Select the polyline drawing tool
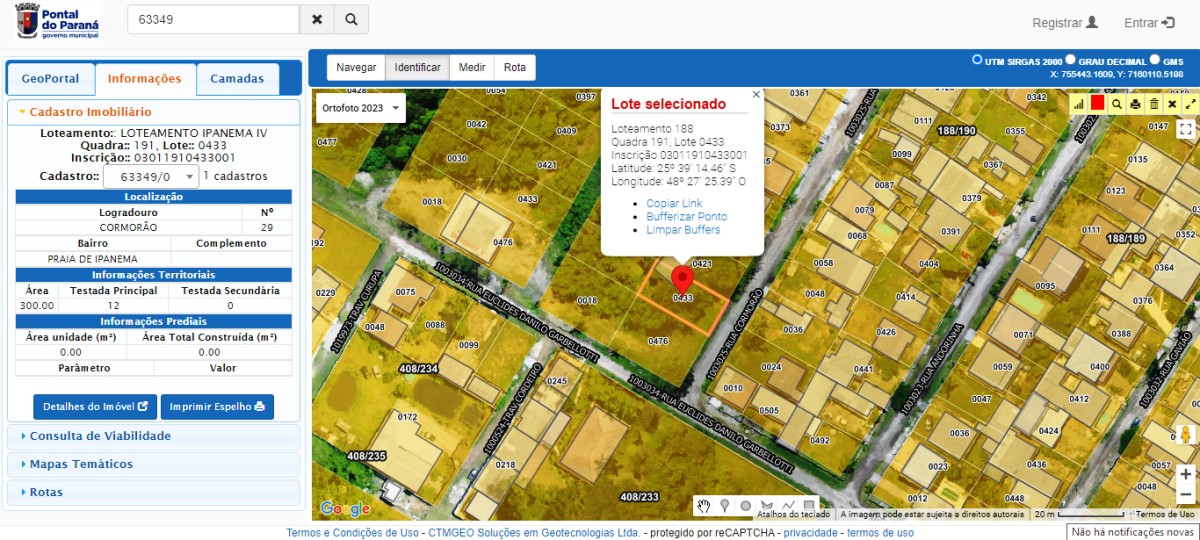The height and width of the screenshot is (540, 1200). coord(788,506)
